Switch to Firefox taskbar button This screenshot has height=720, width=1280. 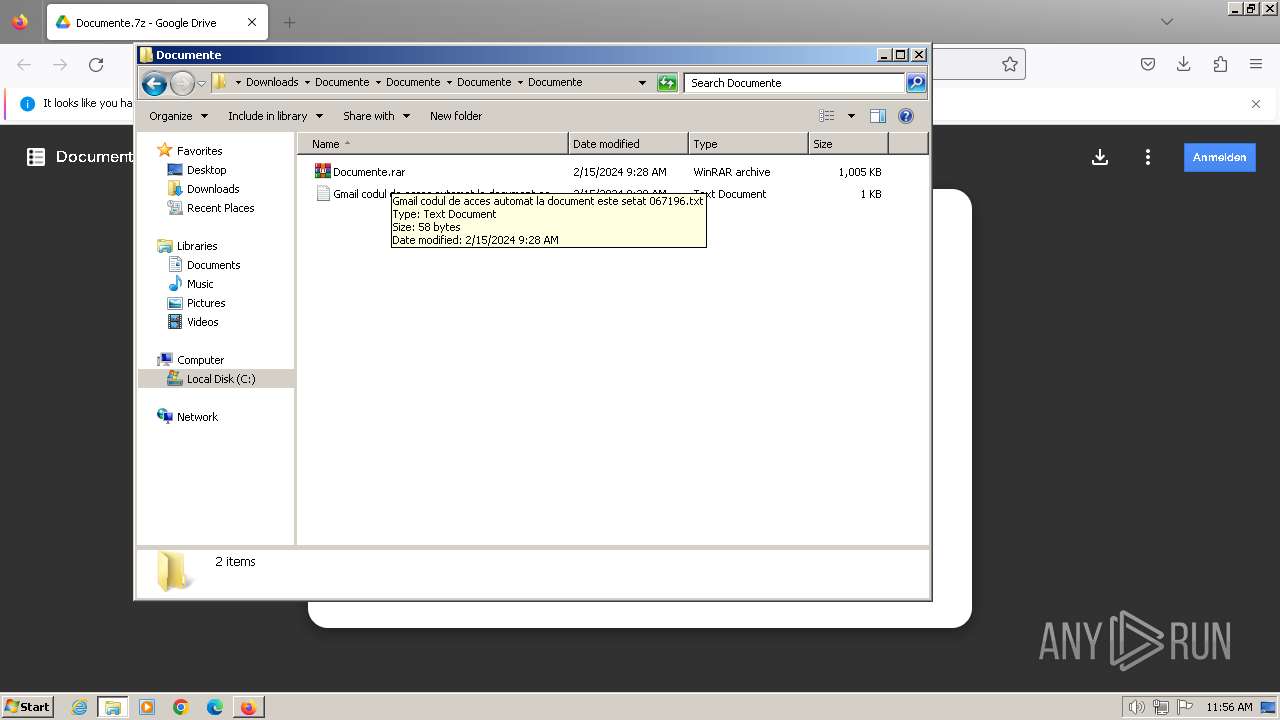248,707
